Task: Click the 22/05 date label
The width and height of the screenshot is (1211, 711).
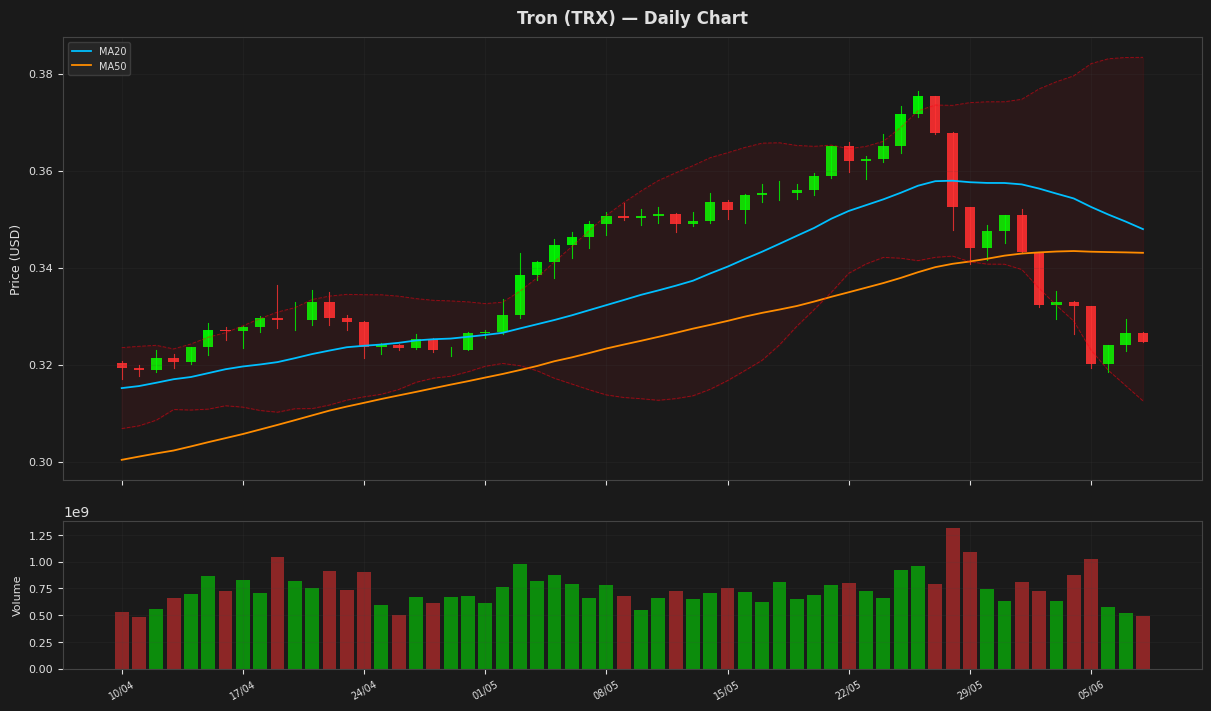Action: 848,691
